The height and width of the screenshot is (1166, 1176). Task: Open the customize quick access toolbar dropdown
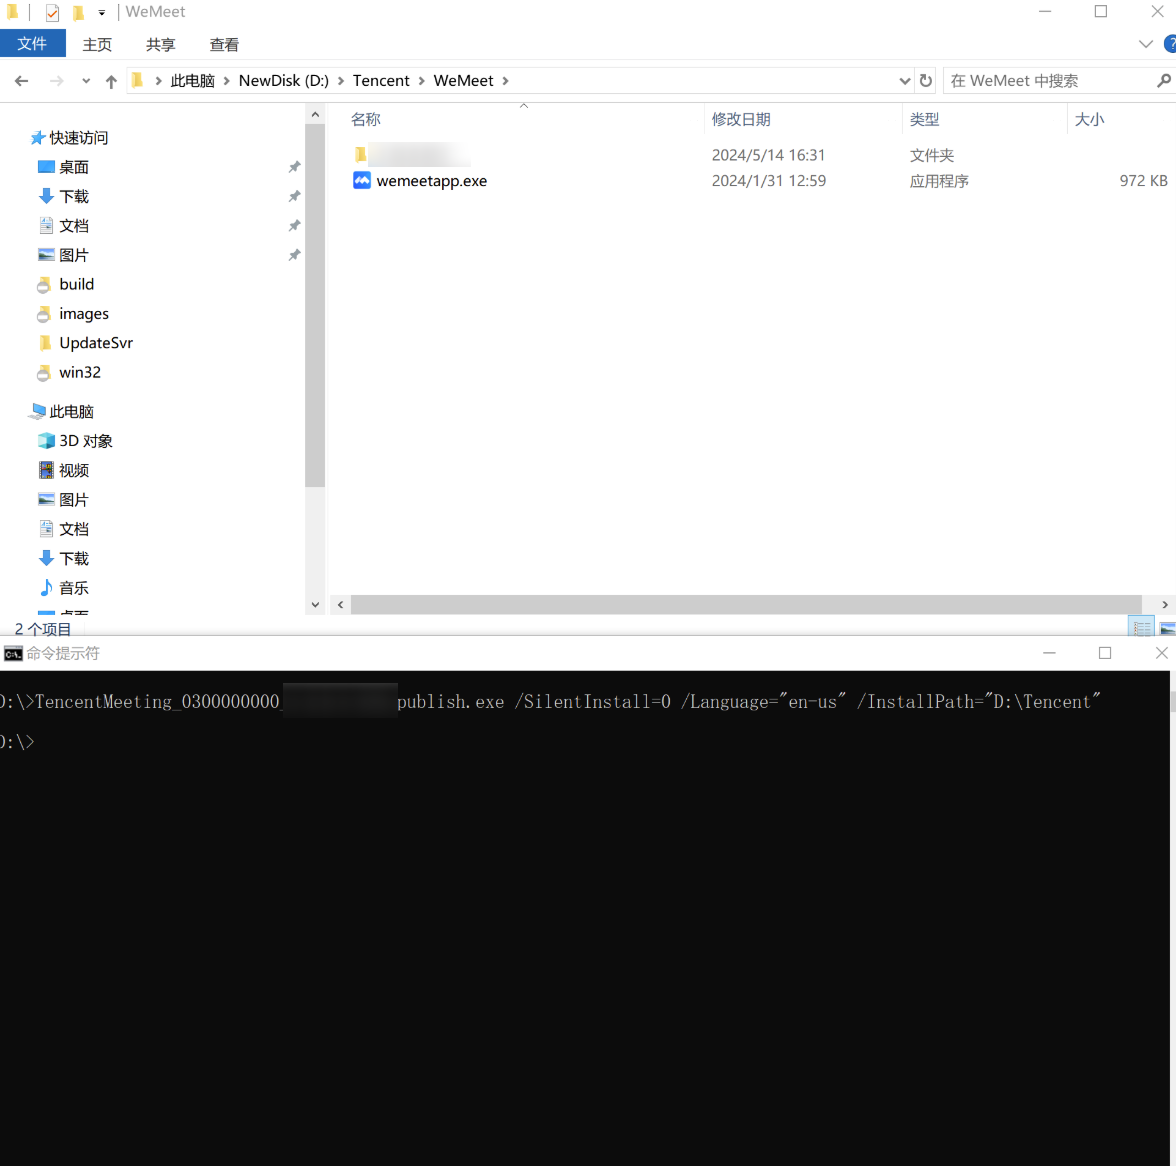click(x=102, y=13)
